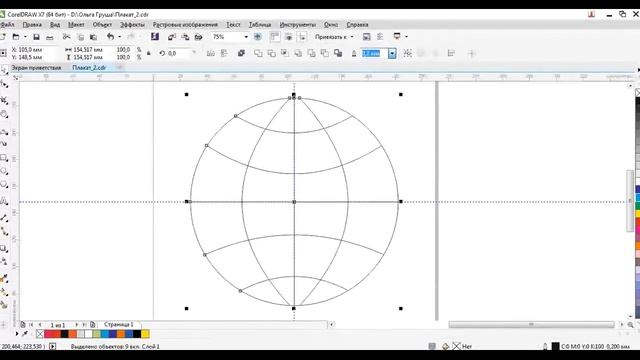
Task: Click the no-color X swatch
Action: pyautogui.click(x=40, y=334)
